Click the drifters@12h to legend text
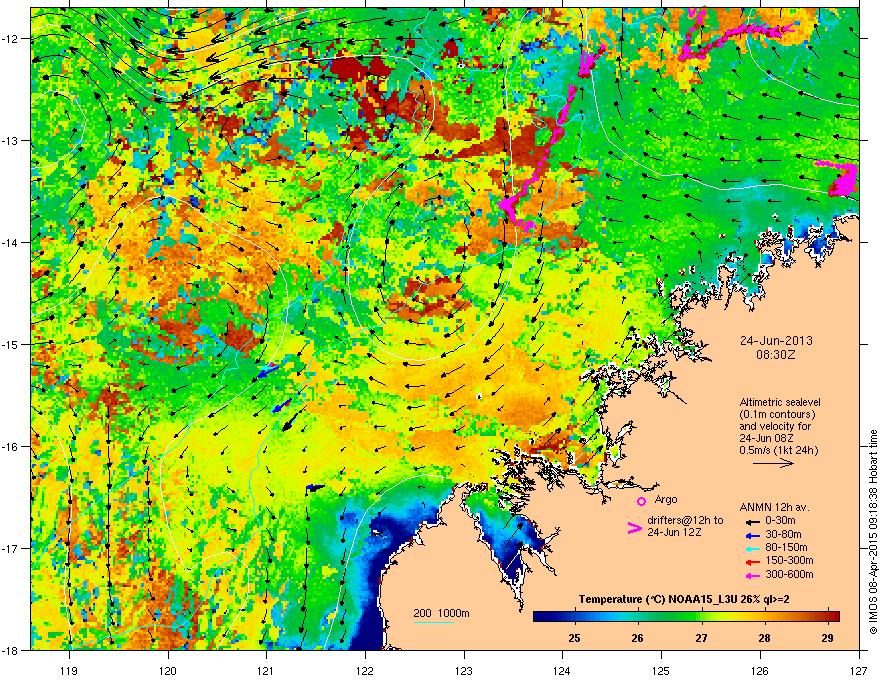The height and width of the screenshot is (680, 880). (685, 521)
